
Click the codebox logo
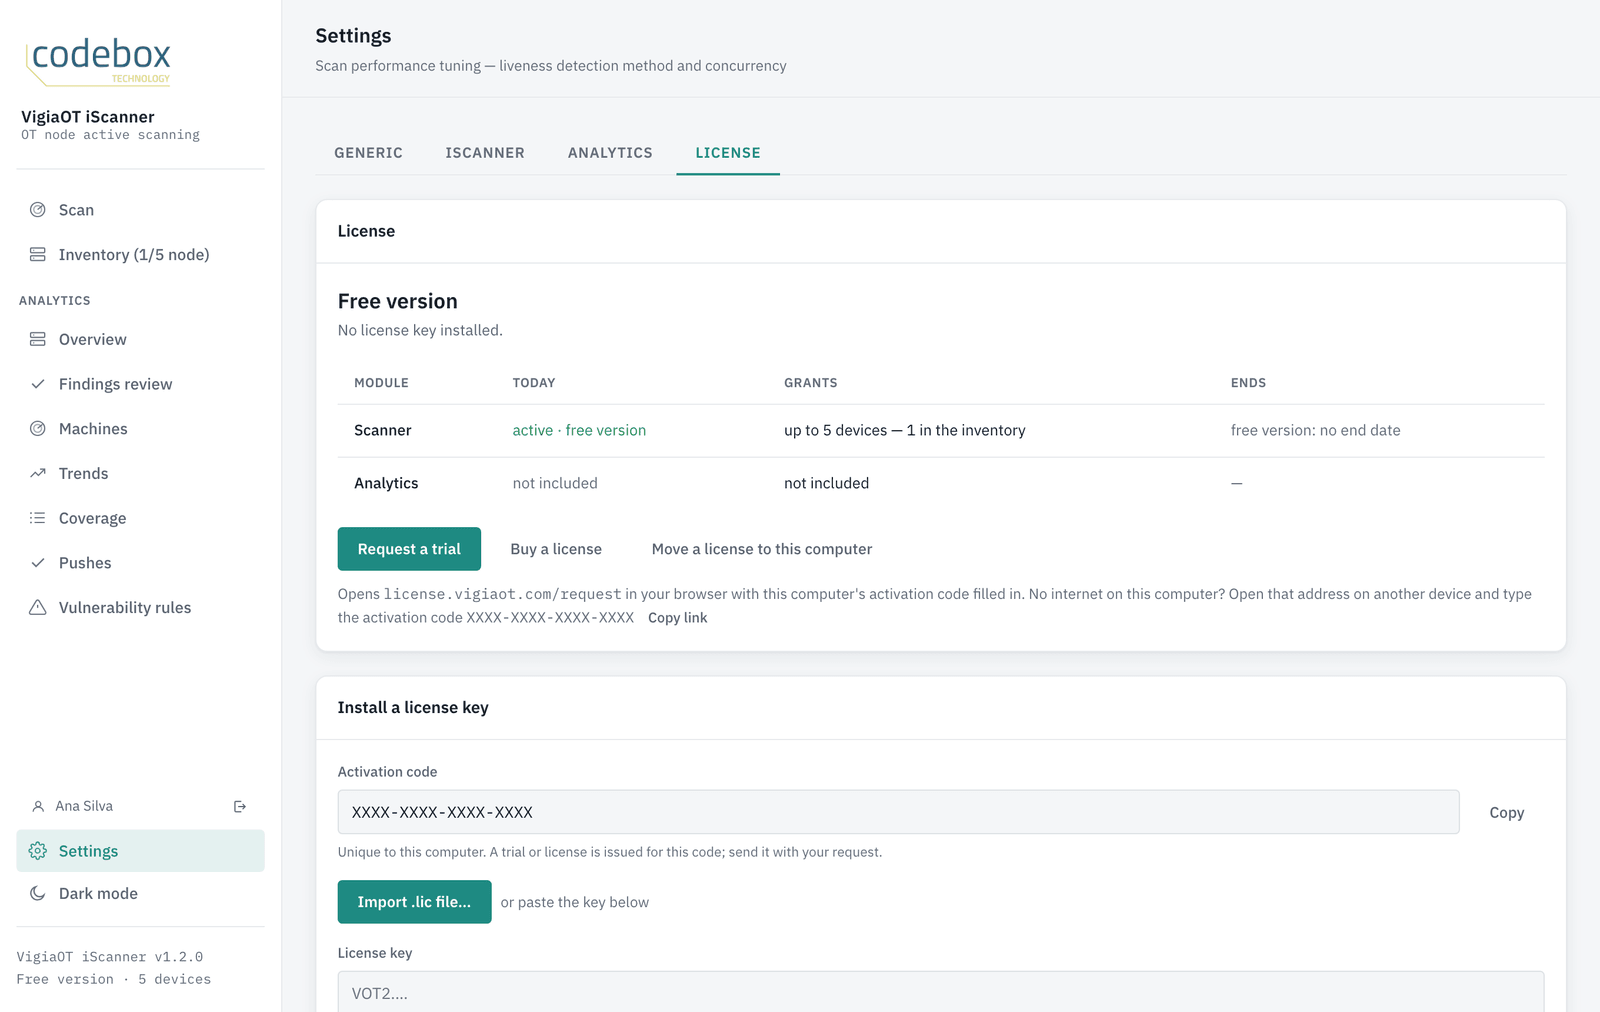98,60
